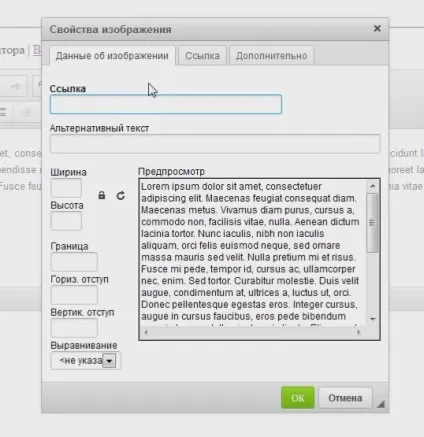Image resolution: width=424 pixels, height=437 pixels.
Task: Click the Граница input field
Action: [74, 261]
